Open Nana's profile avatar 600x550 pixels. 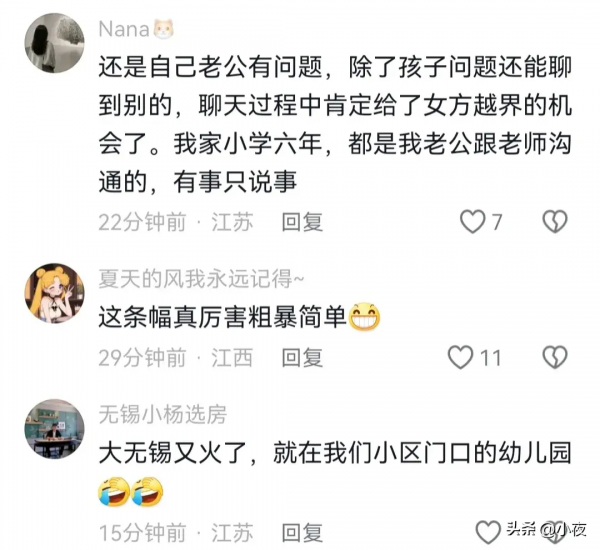point(54,43)
